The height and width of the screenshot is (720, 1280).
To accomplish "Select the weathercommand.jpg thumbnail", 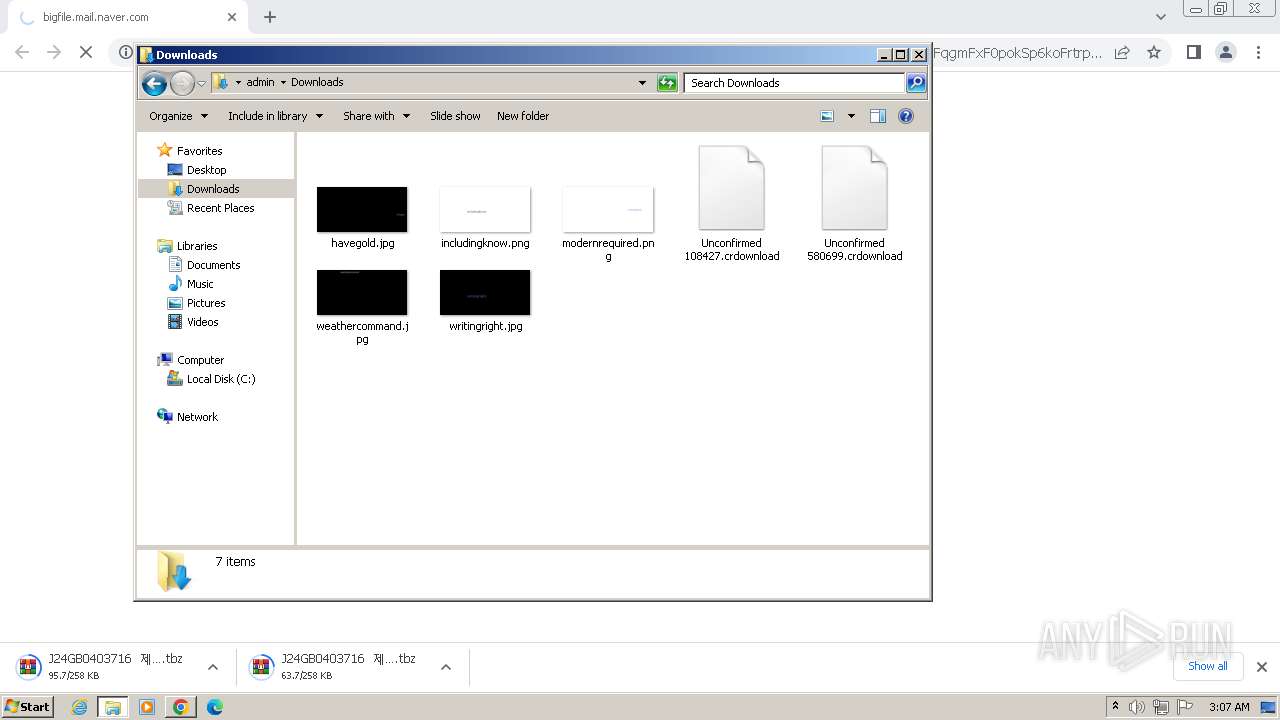I will [x=362, y=292].
